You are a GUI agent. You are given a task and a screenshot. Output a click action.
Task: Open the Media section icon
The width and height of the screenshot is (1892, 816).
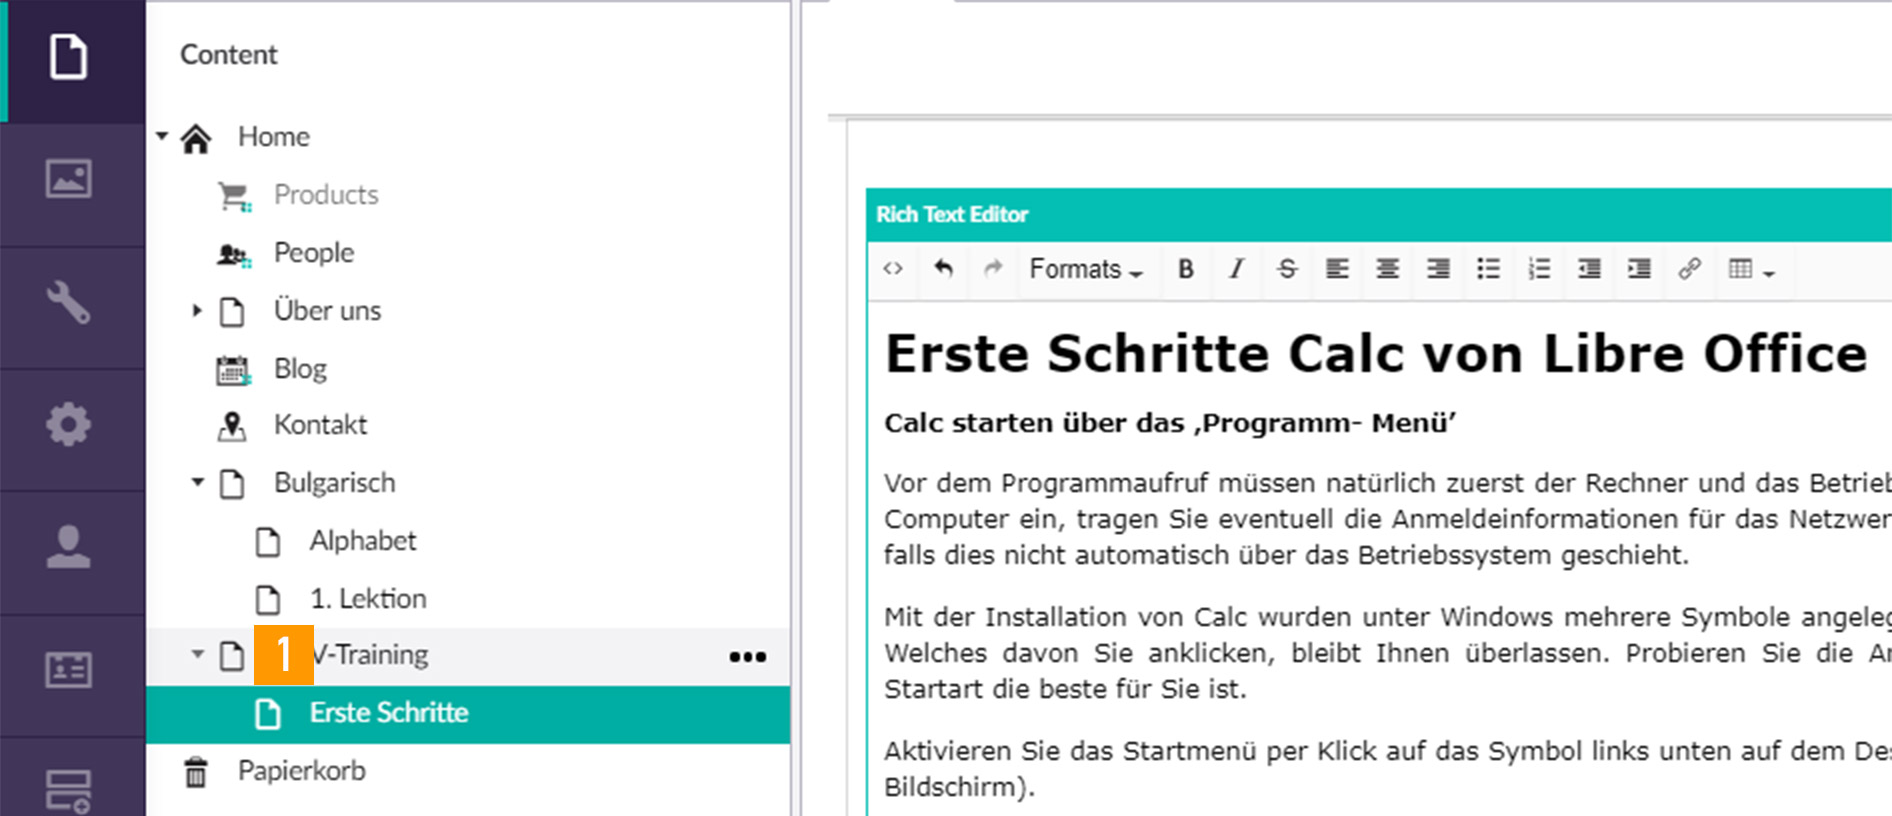point(69,180)
